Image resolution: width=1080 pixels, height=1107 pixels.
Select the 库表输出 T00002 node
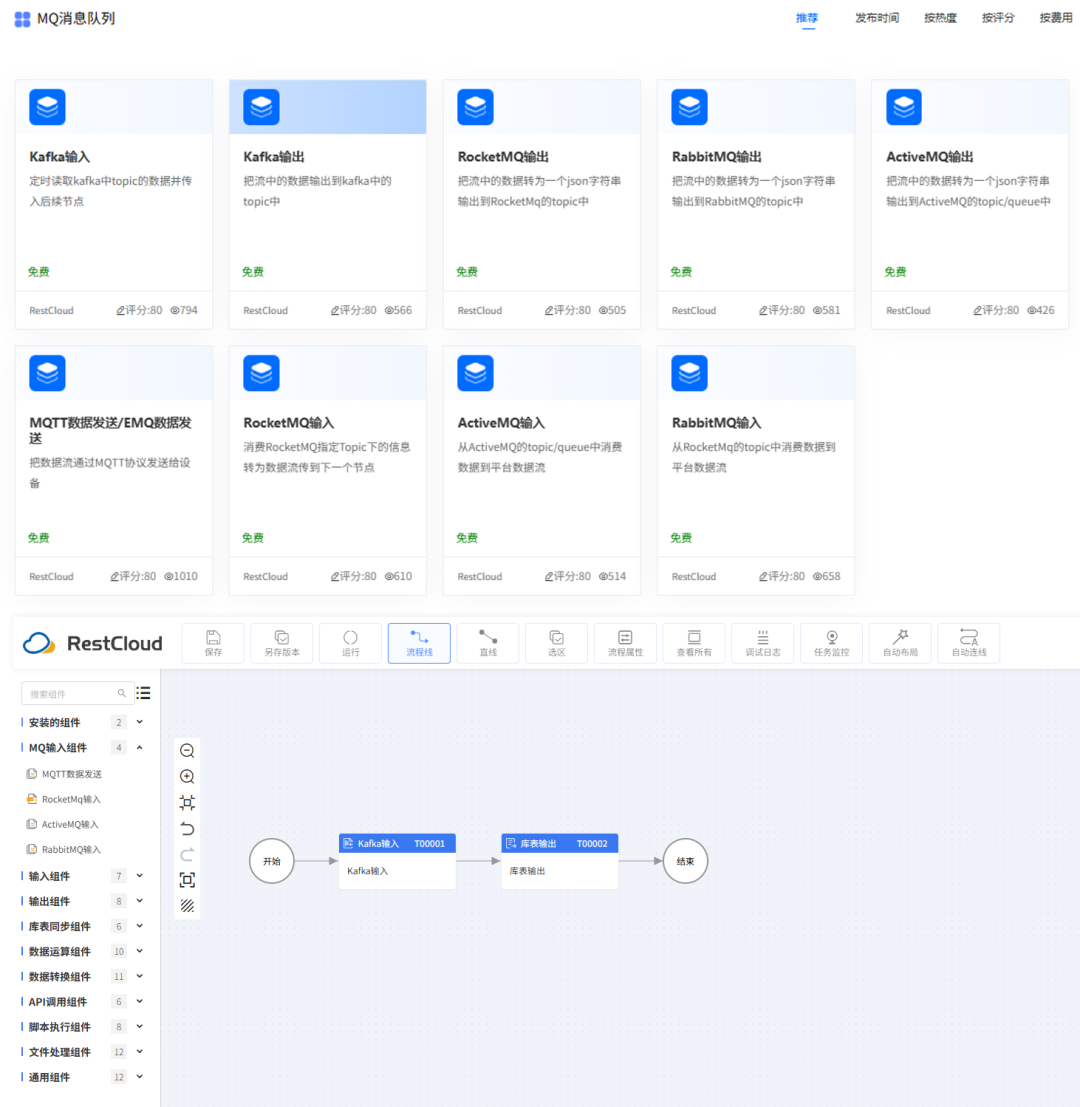click(560, 861)
